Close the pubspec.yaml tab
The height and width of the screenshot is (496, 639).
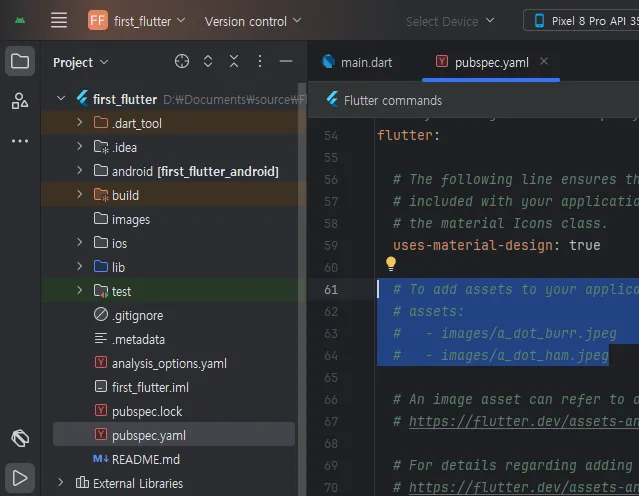544,61
